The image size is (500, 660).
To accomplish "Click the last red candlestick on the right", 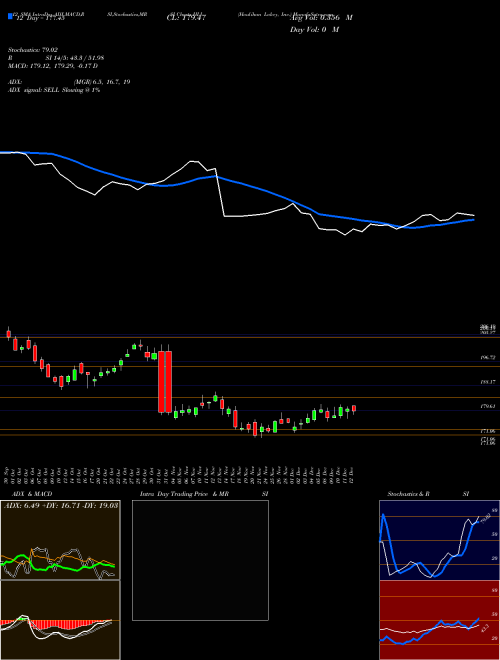I will pyautogui.click(x=354, y=408).
